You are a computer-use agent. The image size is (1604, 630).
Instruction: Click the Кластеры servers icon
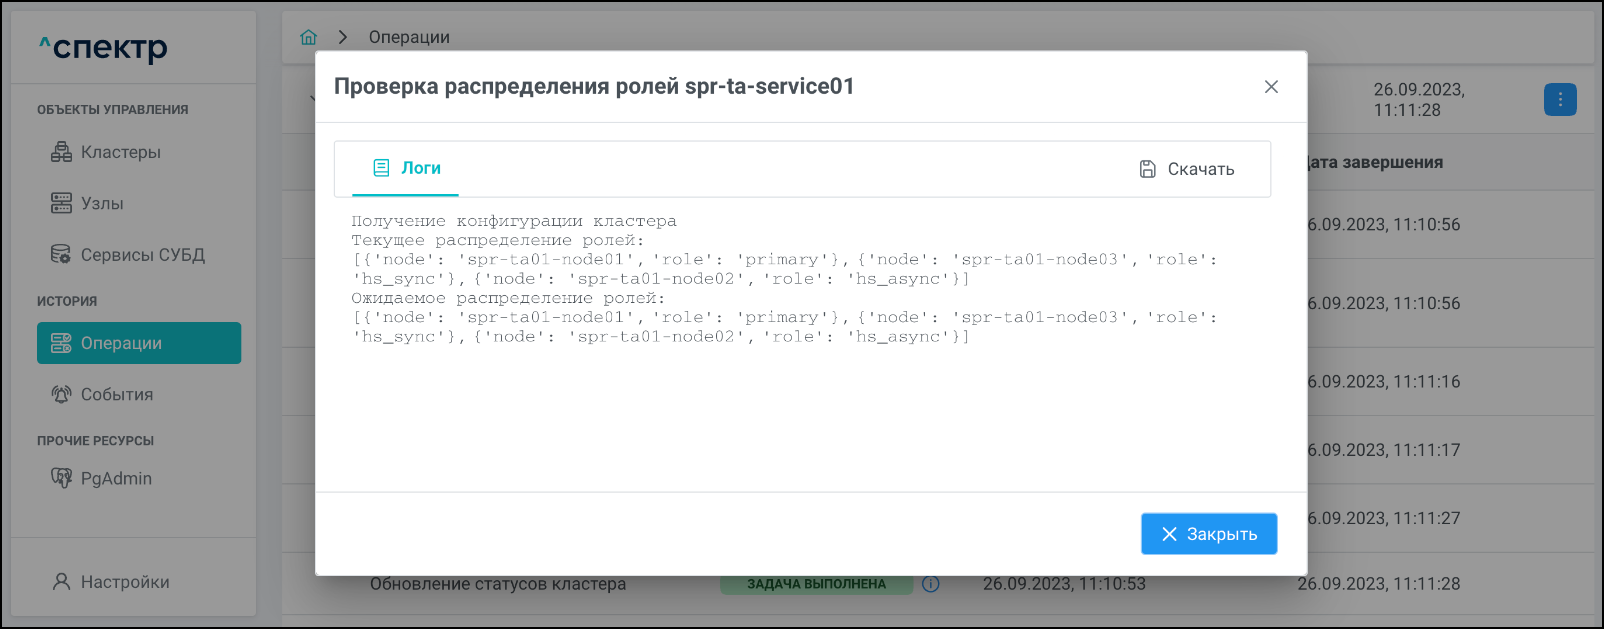61,152
